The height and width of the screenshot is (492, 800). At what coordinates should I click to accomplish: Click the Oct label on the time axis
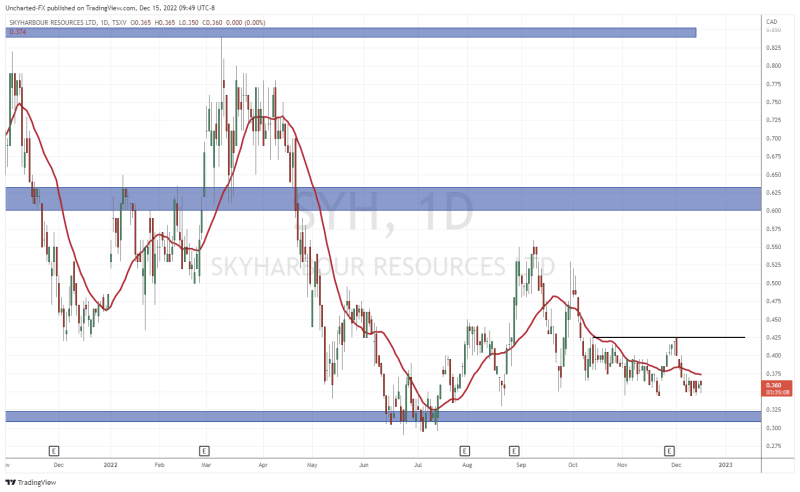click(572, 465)
